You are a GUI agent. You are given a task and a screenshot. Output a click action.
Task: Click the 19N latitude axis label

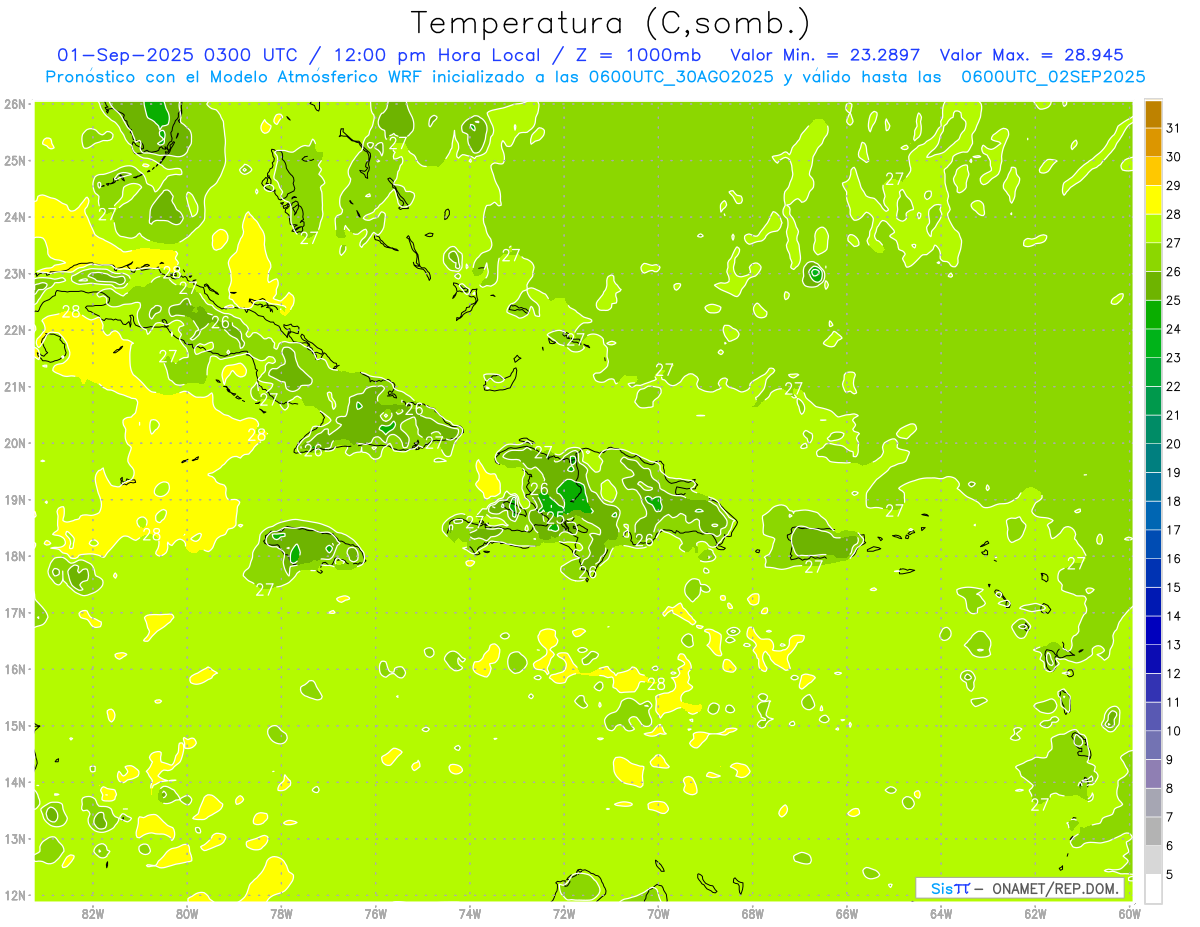click(14, 499)
